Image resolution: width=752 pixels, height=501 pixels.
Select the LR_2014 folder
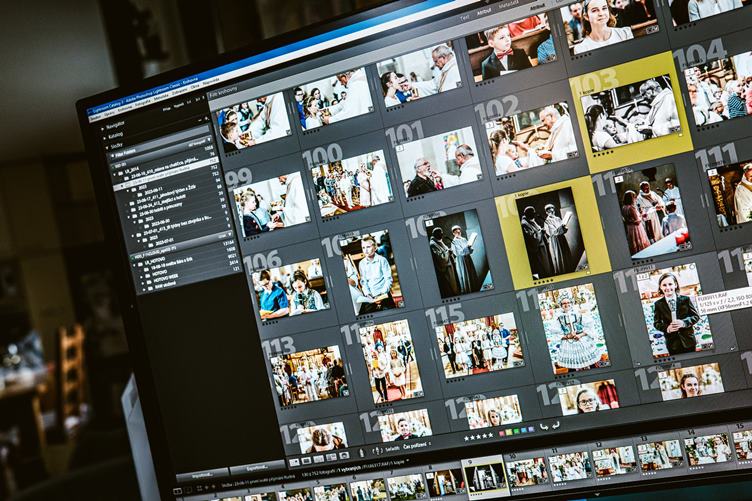(132, 171)
